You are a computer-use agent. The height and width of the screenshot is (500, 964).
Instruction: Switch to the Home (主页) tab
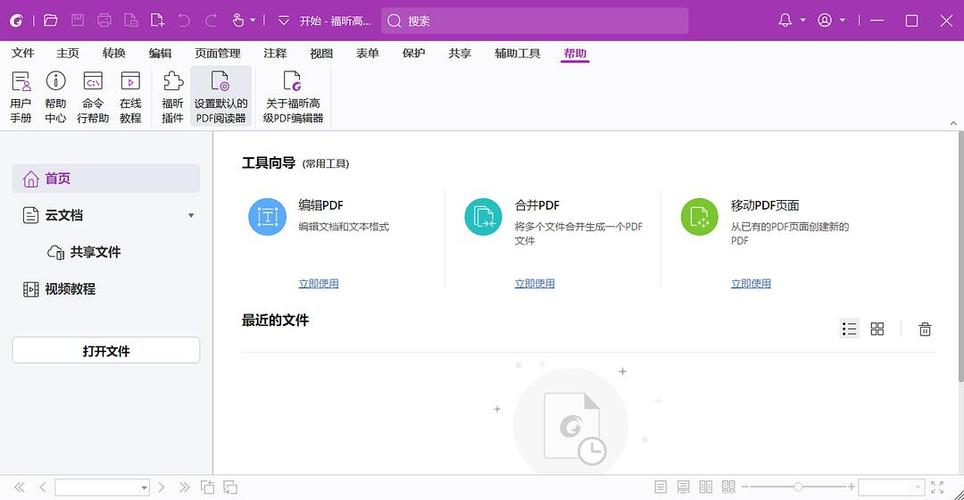coord(68,54)
